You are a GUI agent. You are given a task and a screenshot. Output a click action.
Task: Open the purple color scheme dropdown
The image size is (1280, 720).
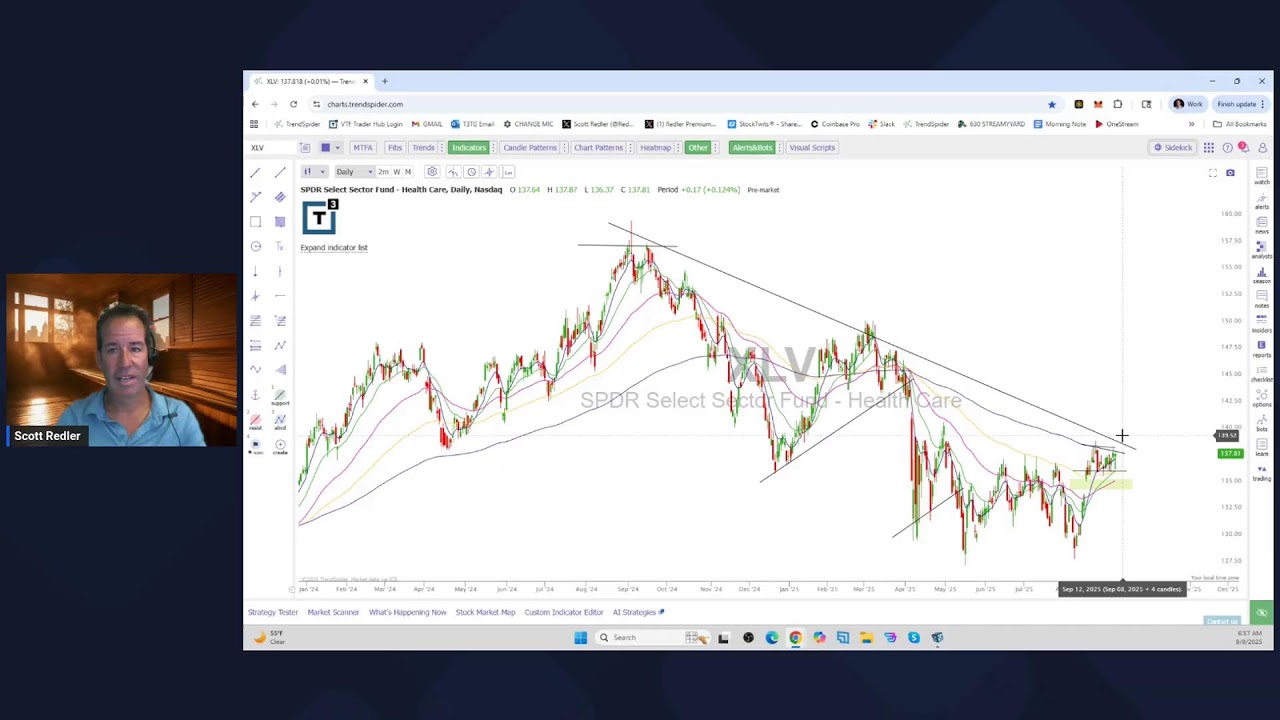tap(329, 148)
